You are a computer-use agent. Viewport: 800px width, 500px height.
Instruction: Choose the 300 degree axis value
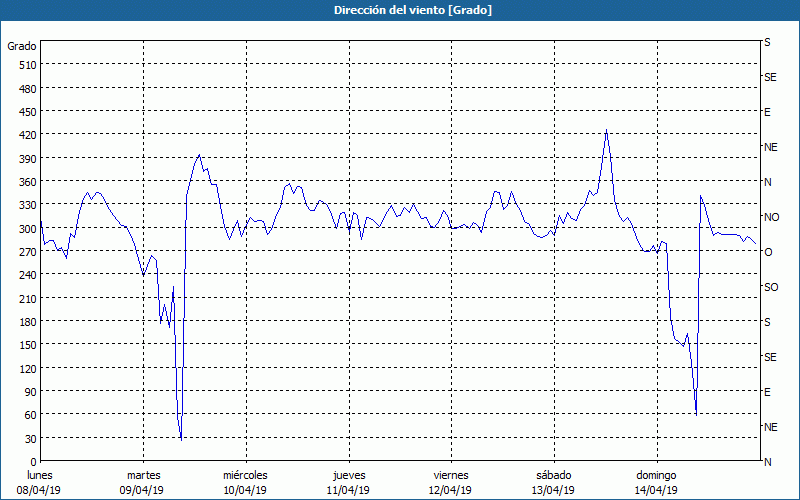28,229
